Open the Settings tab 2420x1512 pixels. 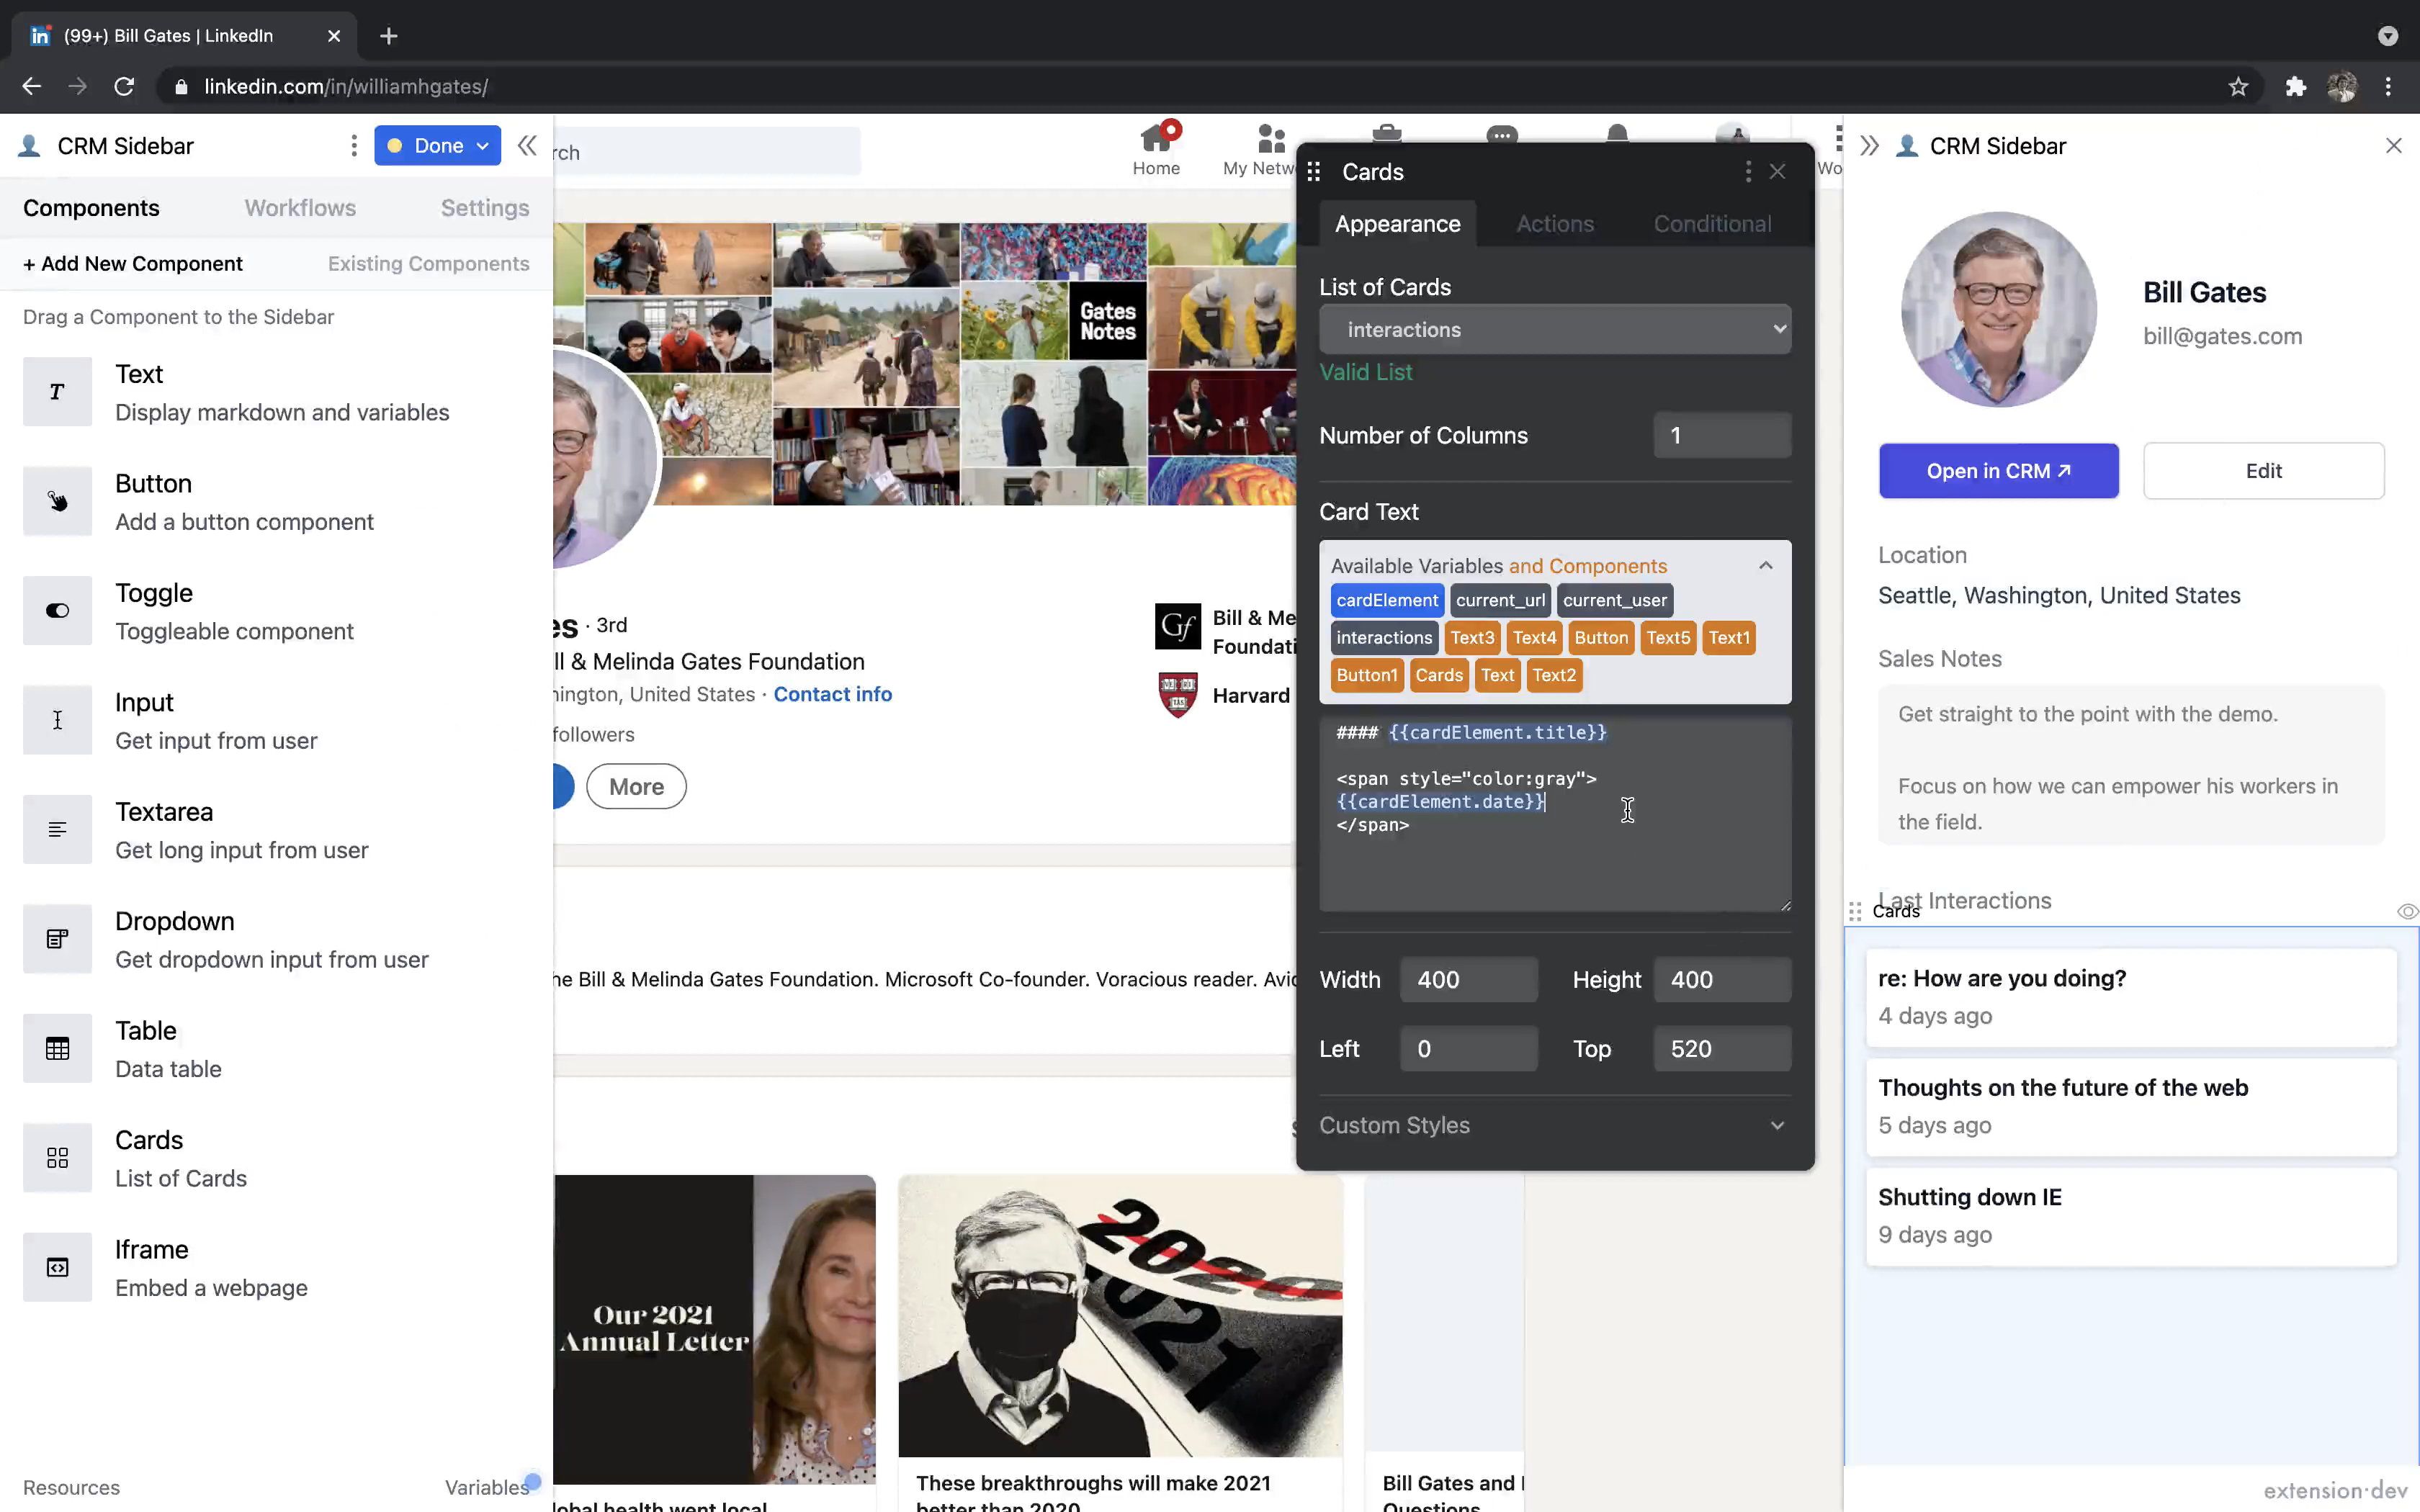click(x=485, y=208)
